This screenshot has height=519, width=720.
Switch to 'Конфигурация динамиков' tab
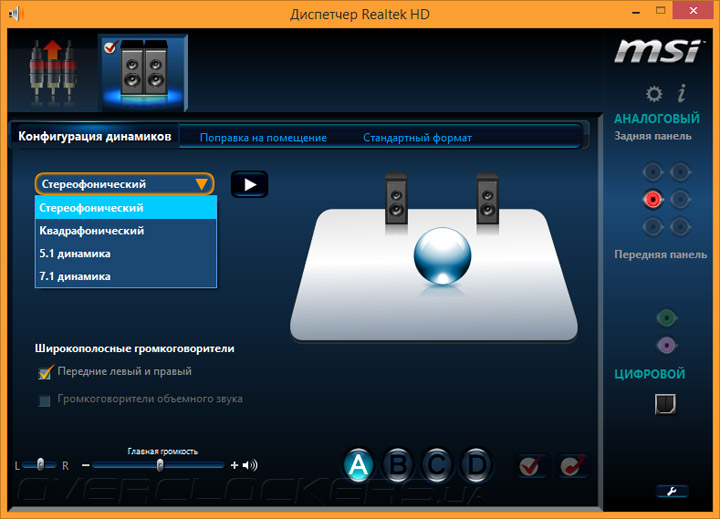pos(95,136)
